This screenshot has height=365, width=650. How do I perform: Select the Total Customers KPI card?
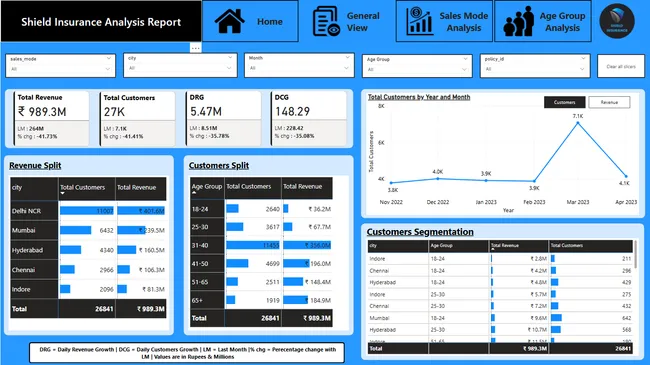tap(137, 118)
